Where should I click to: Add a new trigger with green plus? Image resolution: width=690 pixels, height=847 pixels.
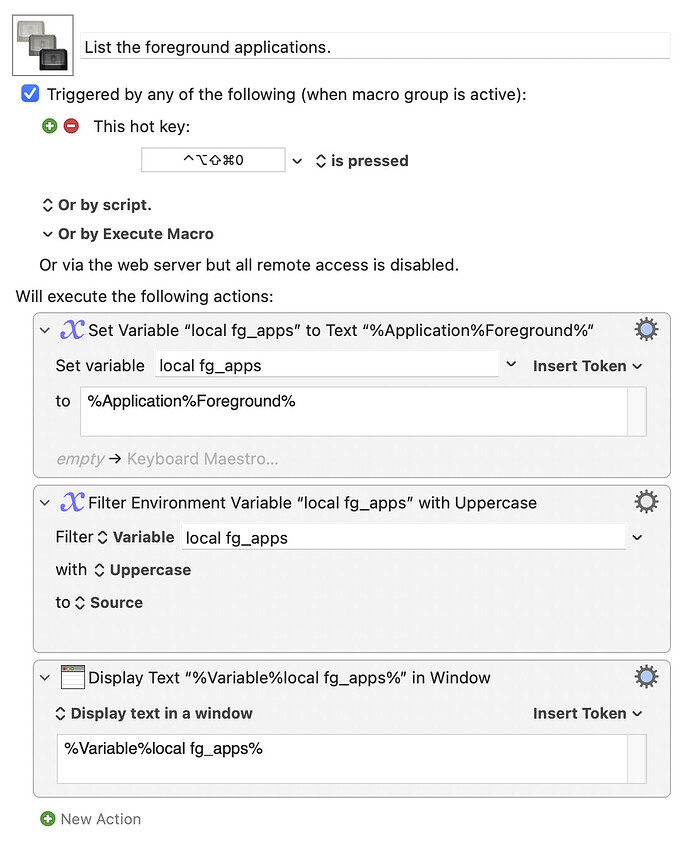(x=49, y=126)
